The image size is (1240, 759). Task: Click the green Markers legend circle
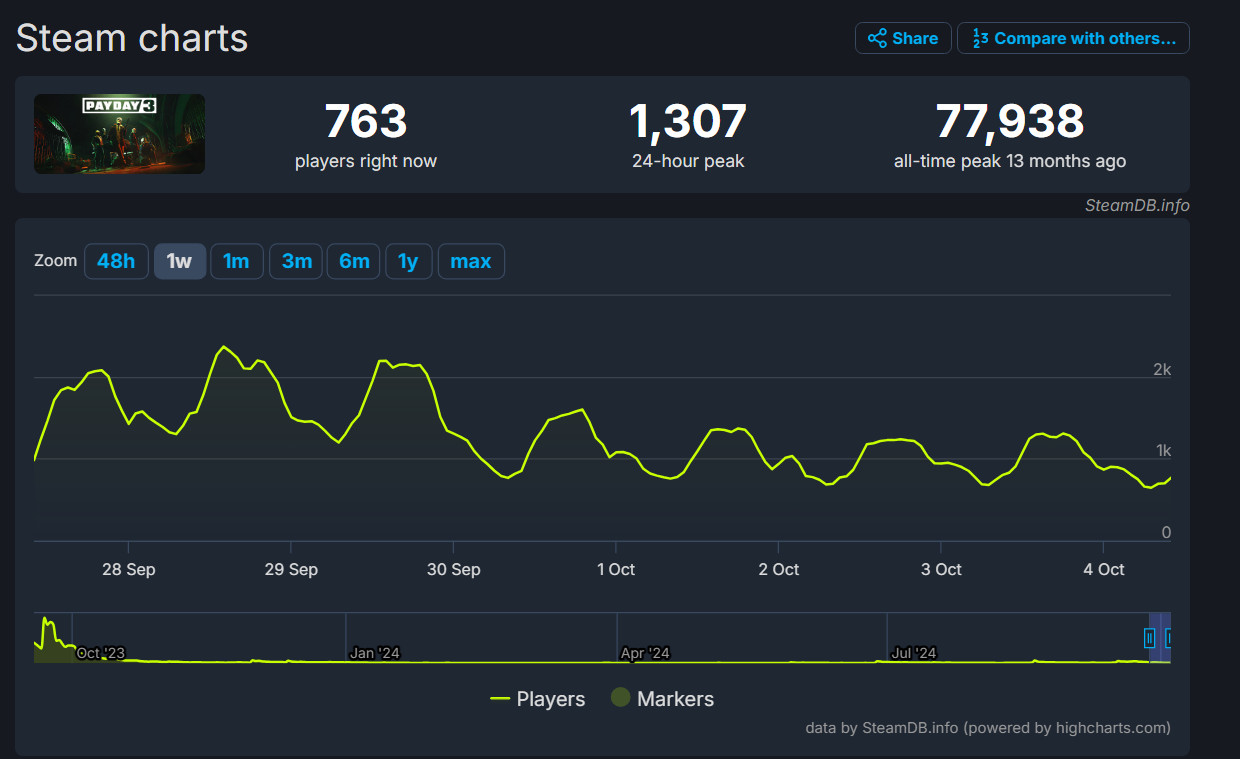pyautogui.click(x=620, y=698)
